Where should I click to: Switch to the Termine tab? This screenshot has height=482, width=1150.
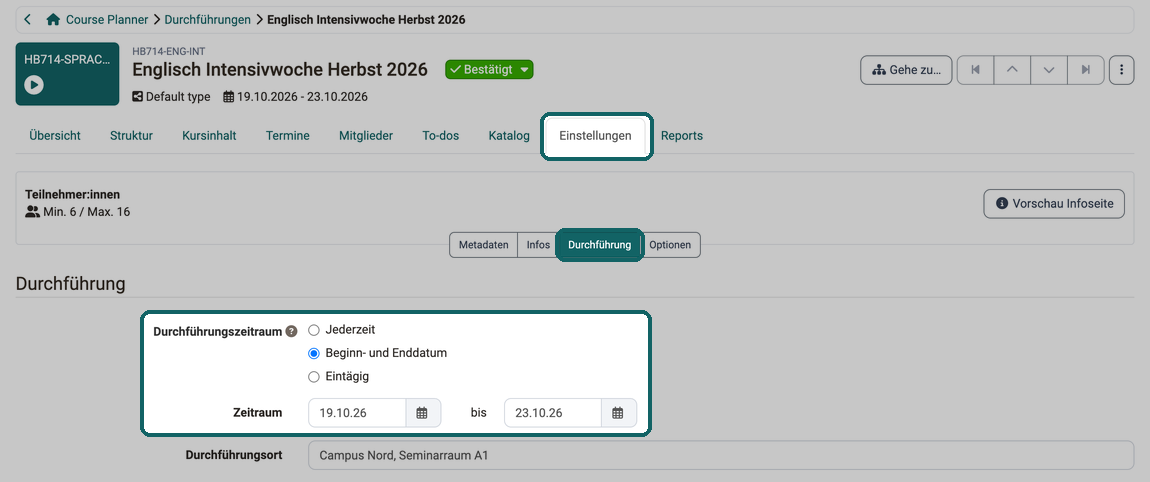point(288,136)
